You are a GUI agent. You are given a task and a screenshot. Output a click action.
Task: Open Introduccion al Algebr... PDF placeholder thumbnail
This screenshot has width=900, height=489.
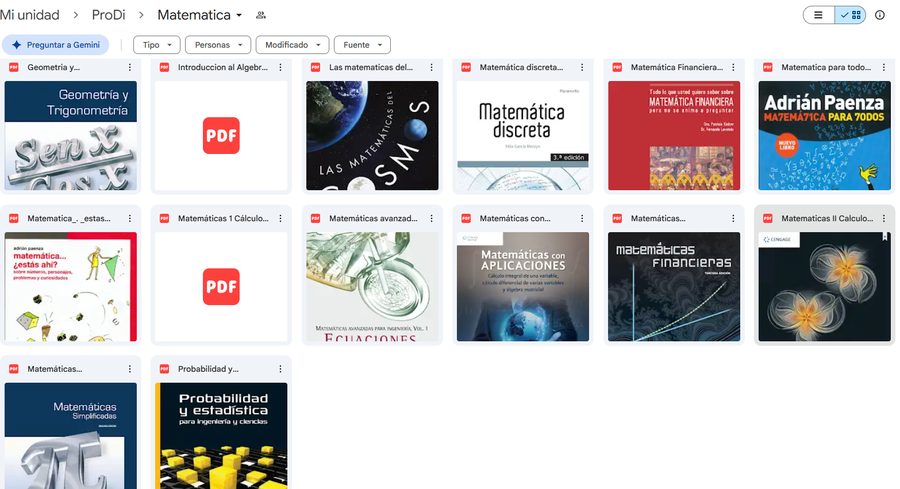221,135
